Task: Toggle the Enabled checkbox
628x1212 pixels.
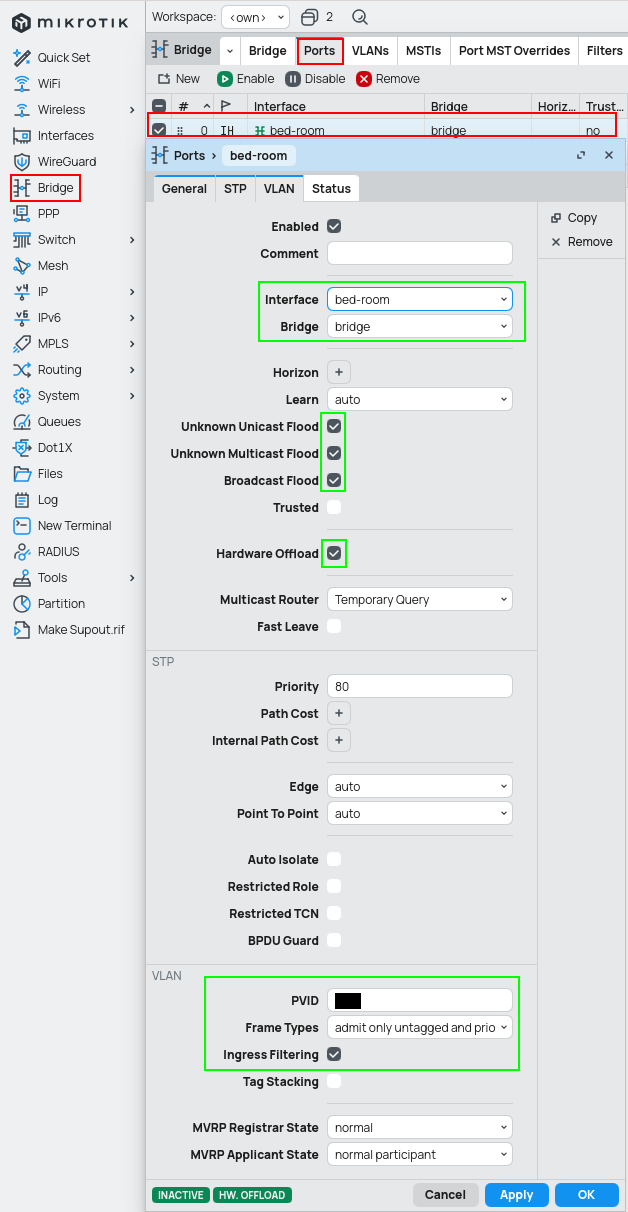Action: (x=334, y=227)
